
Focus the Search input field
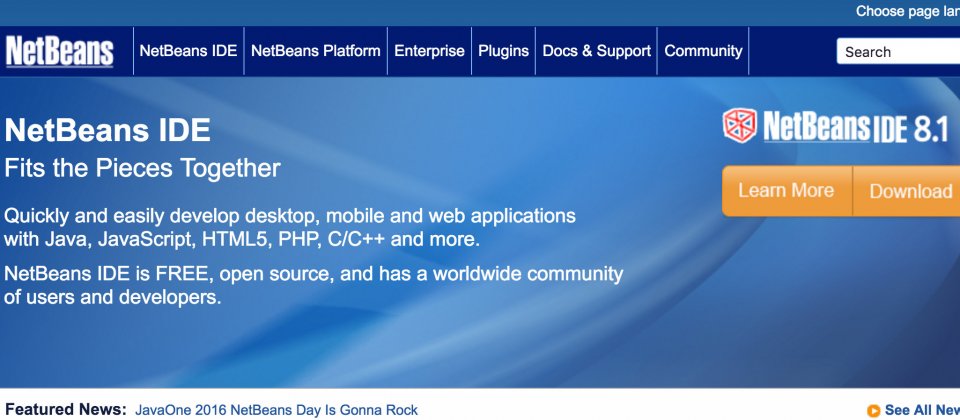coord(898,51)
